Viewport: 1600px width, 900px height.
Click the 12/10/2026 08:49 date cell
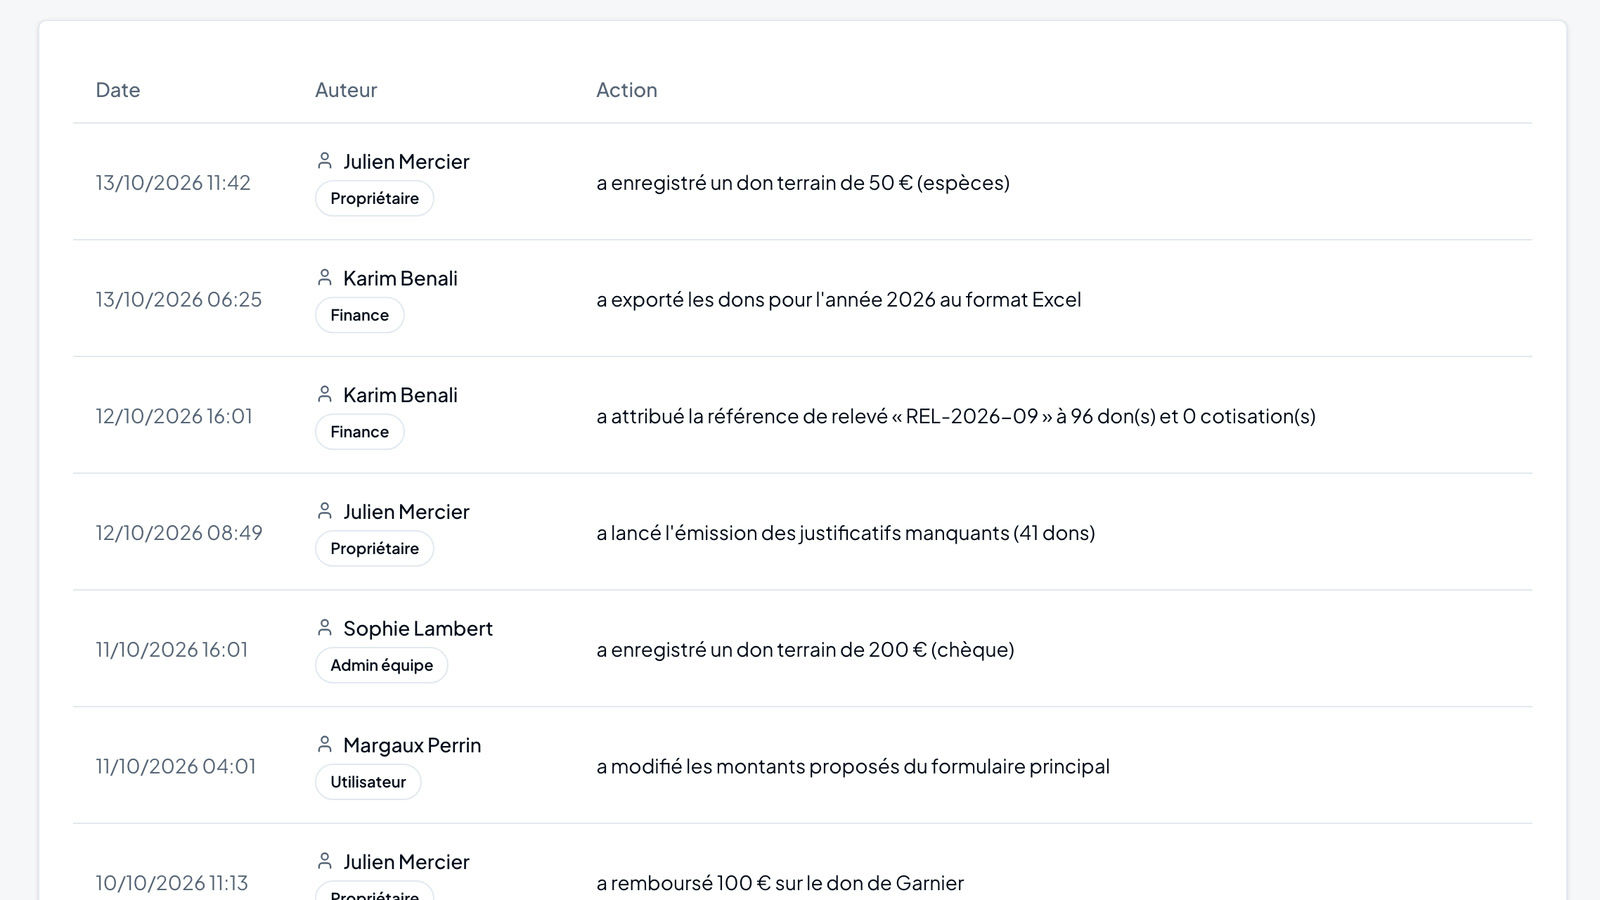tap(179, 533)
